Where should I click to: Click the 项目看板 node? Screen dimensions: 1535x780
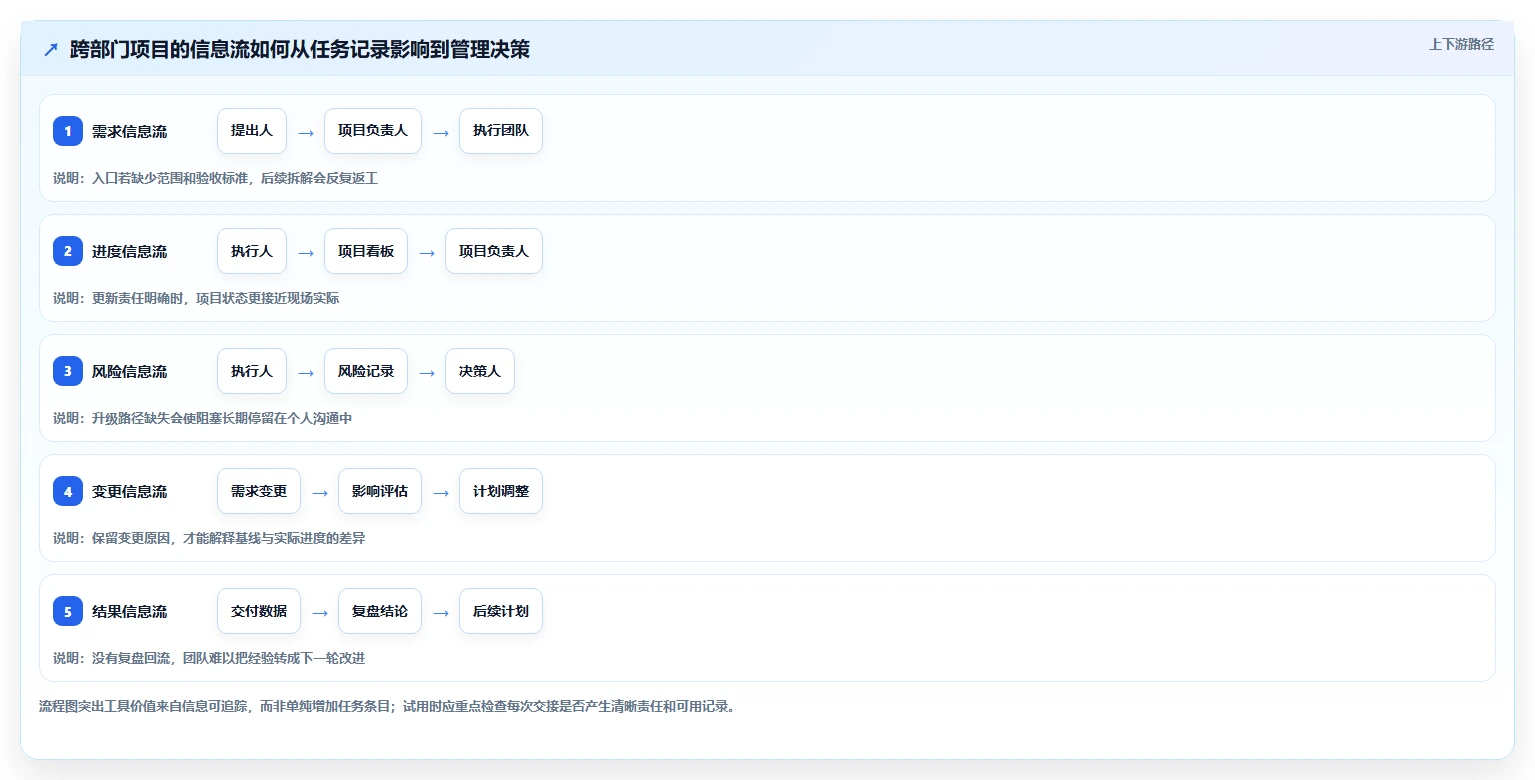tap(366, 251)
